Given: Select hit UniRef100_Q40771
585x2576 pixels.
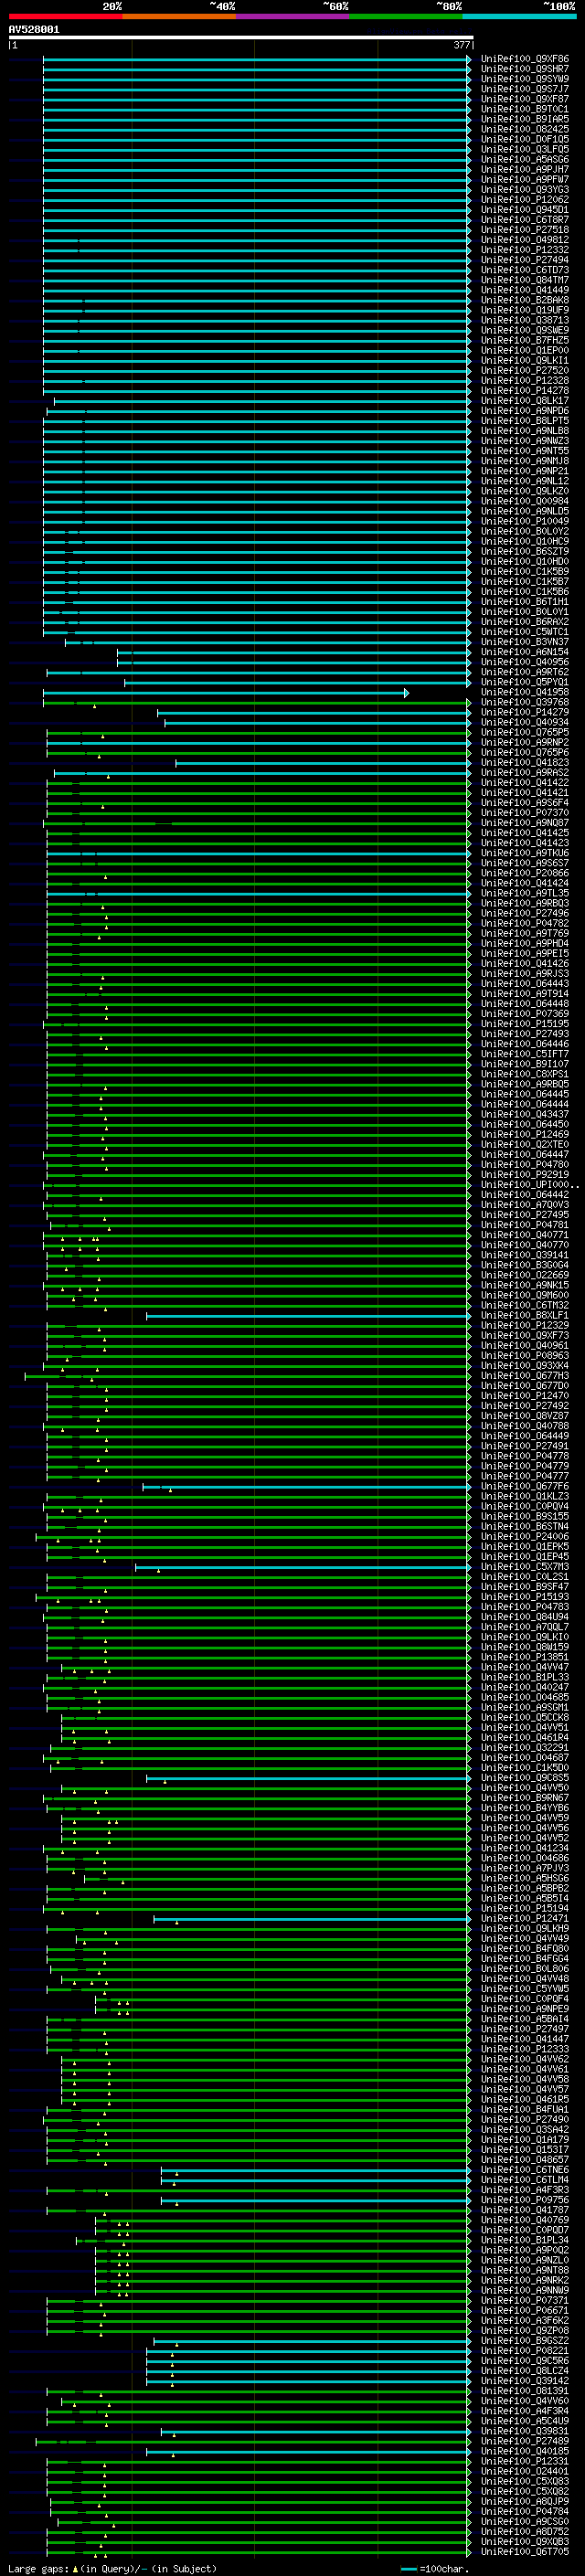Looking at the screenshot, I should 524,1235.
